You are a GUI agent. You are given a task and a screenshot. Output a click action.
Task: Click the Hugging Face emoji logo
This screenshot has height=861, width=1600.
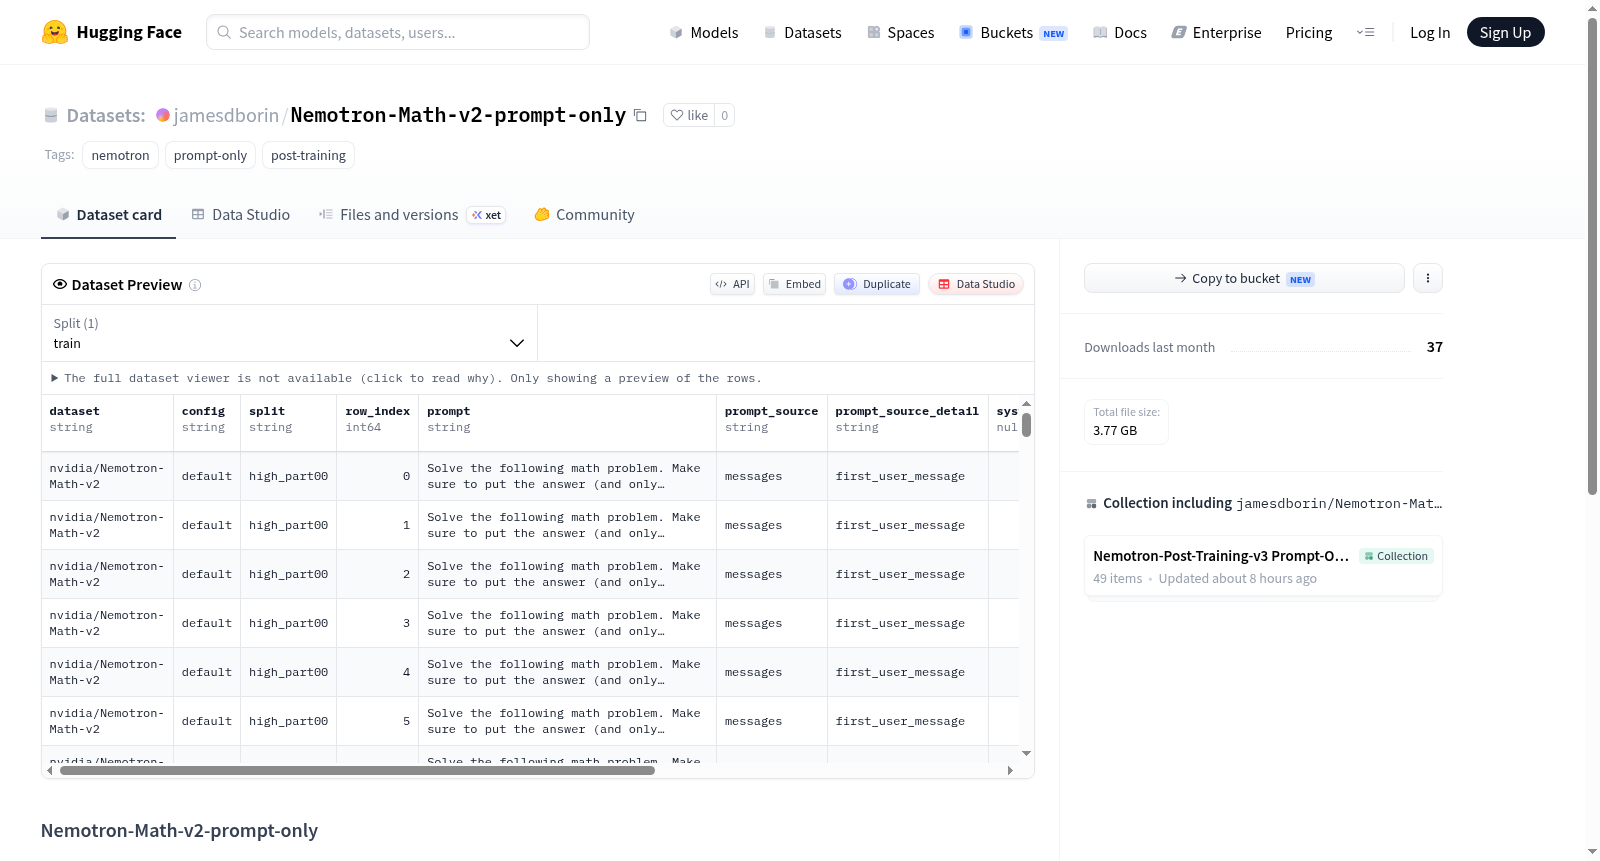[55, 32]
